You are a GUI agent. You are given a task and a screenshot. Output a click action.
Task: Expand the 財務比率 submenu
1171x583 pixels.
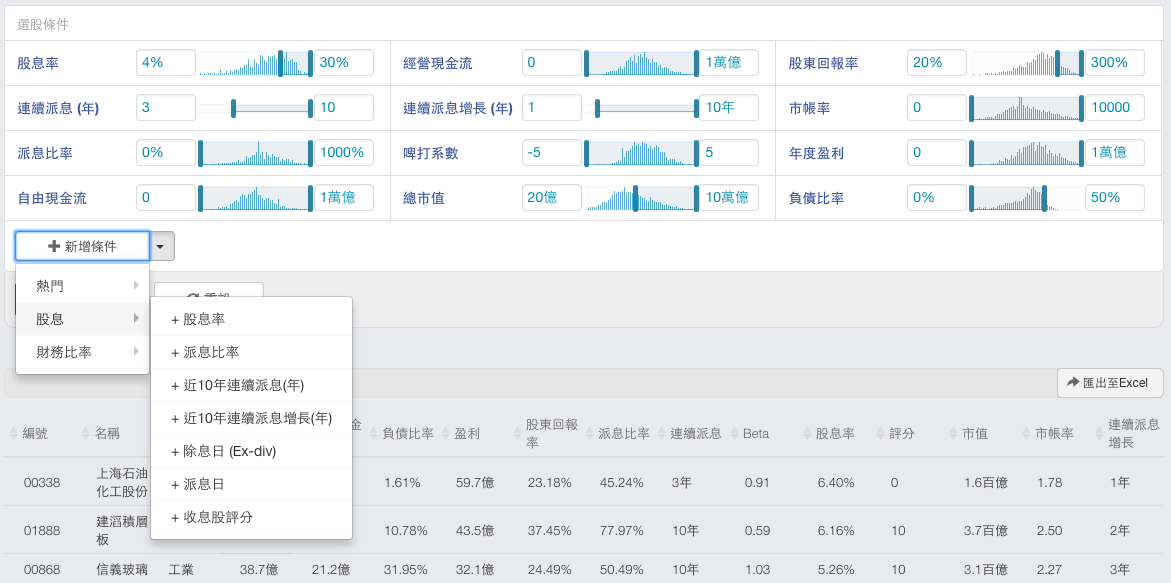[x=82, y=352]
